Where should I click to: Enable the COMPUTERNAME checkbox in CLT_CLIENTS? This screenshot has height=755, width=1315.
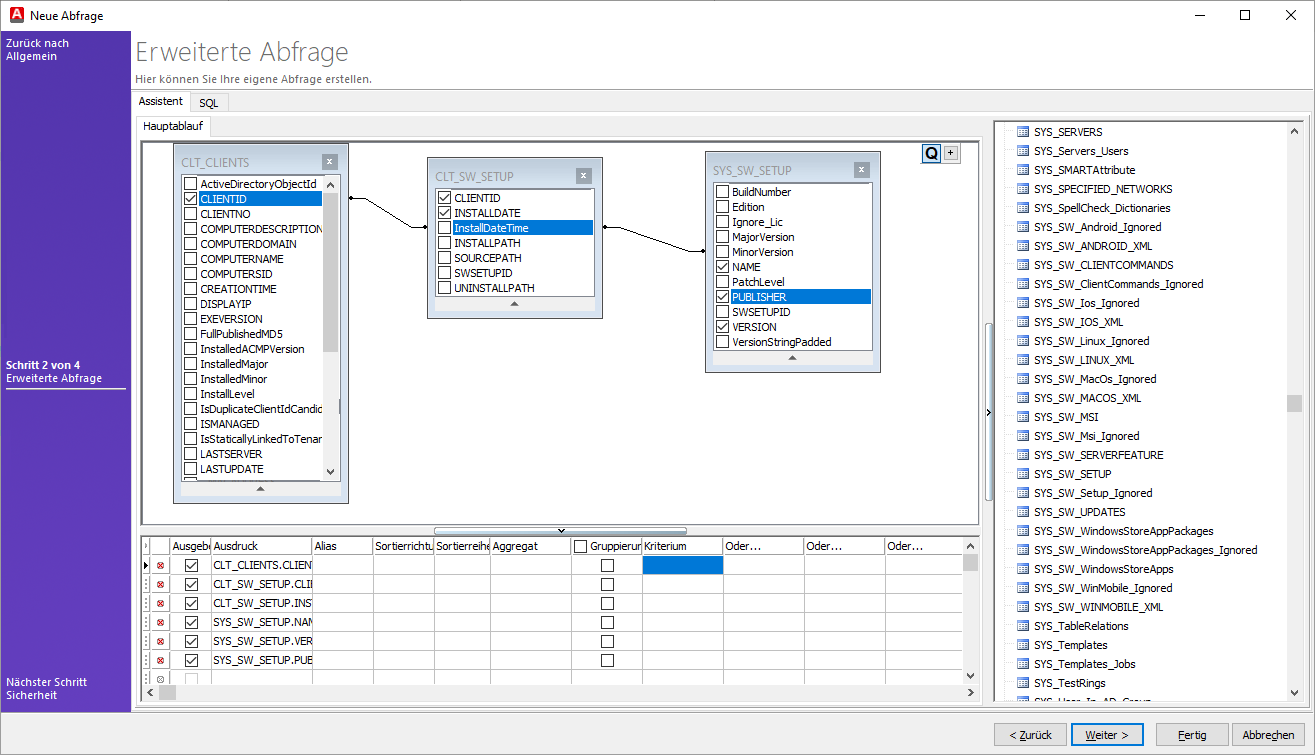pyautogui.click(x=190, y=259)
